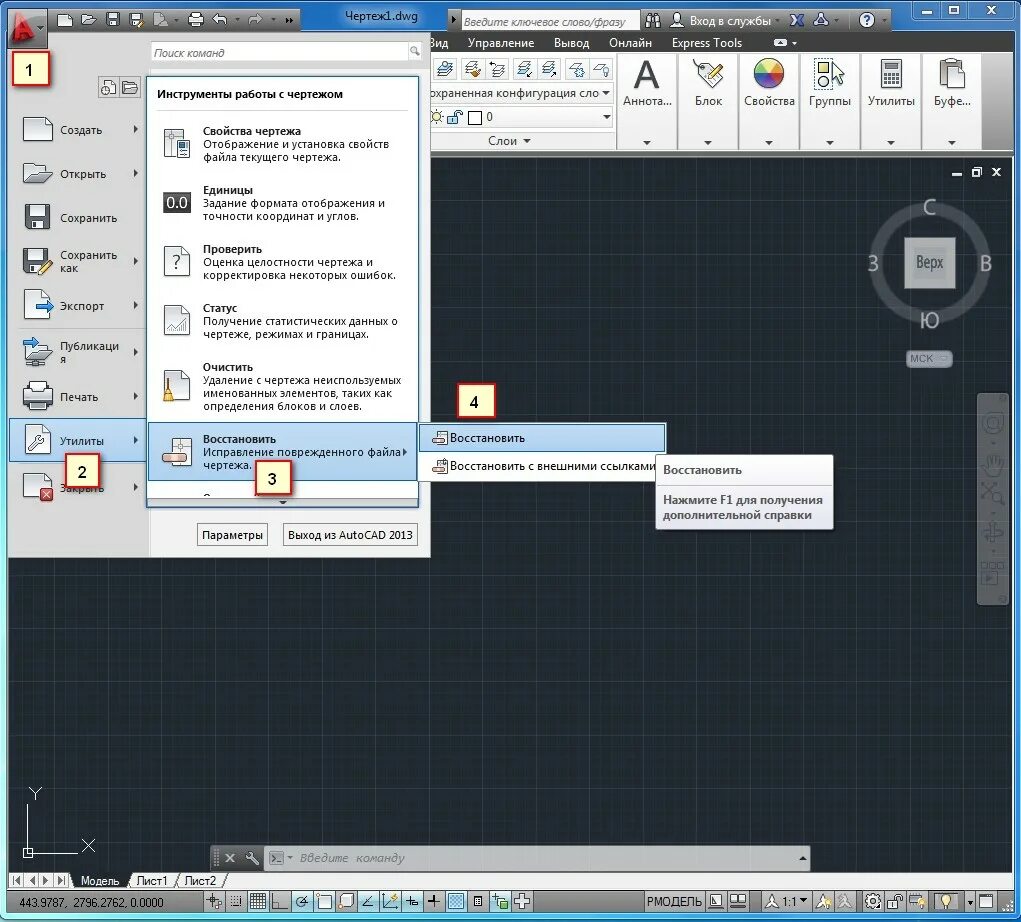Click the Верх face of the ViewCube
The image size is (1021, 922).
(x=930, y=262)
